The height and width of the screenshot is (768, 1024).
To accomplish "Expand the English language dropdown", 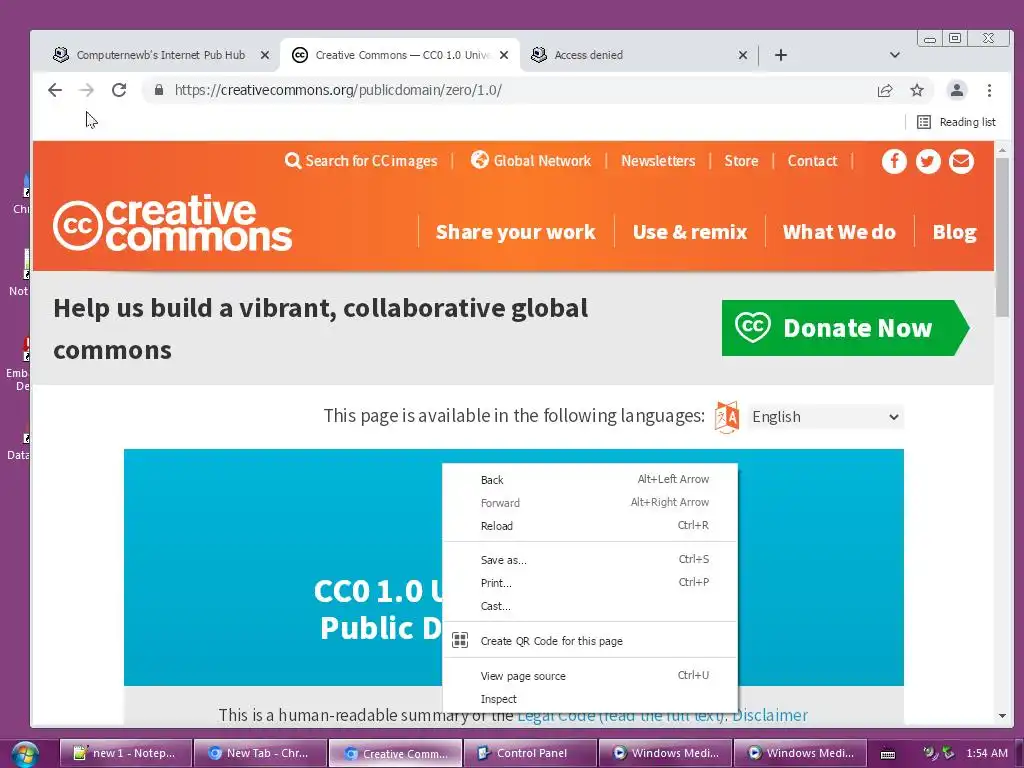I will point(825,417).
